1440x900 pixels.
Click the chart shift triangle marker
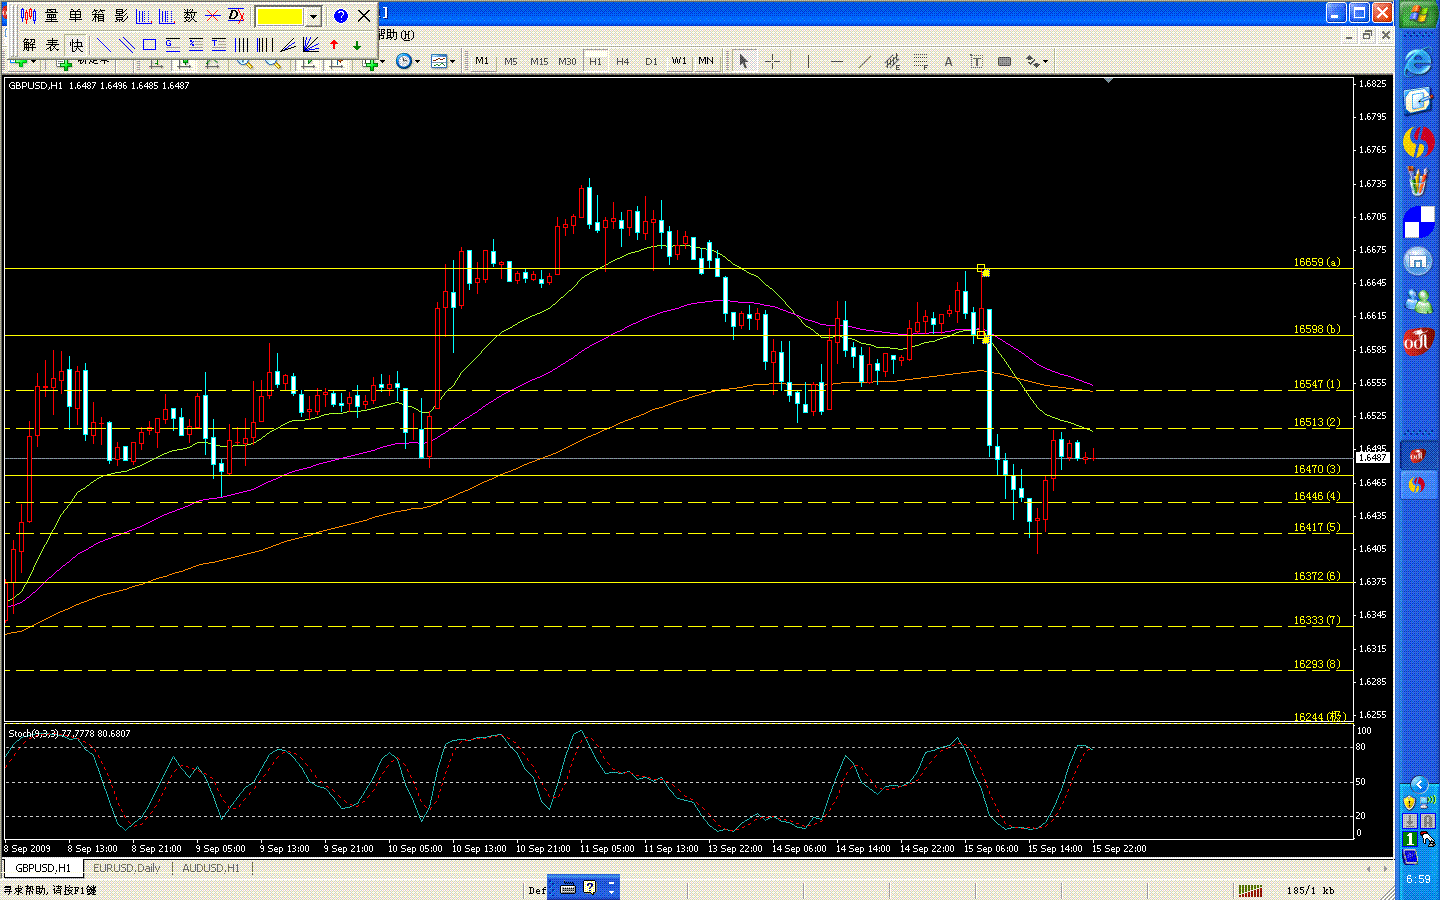1108,80
